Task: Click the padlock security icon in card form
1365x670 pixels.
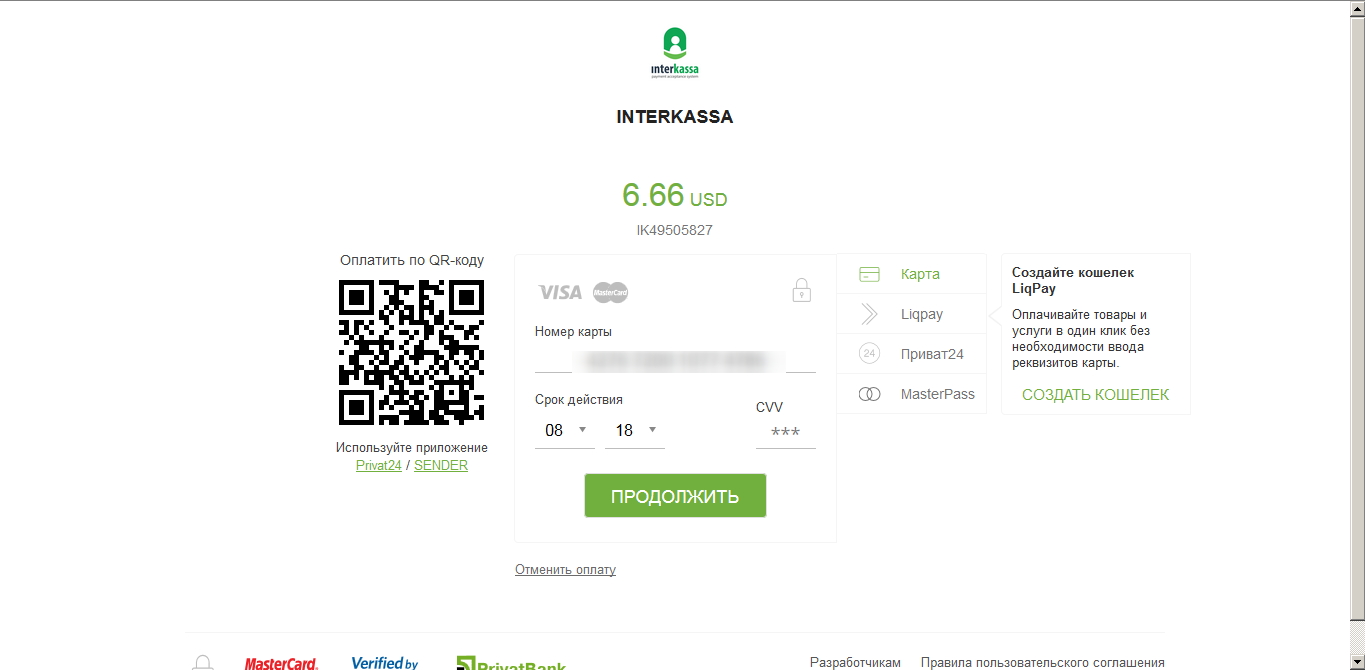Action: pos(801,291)
